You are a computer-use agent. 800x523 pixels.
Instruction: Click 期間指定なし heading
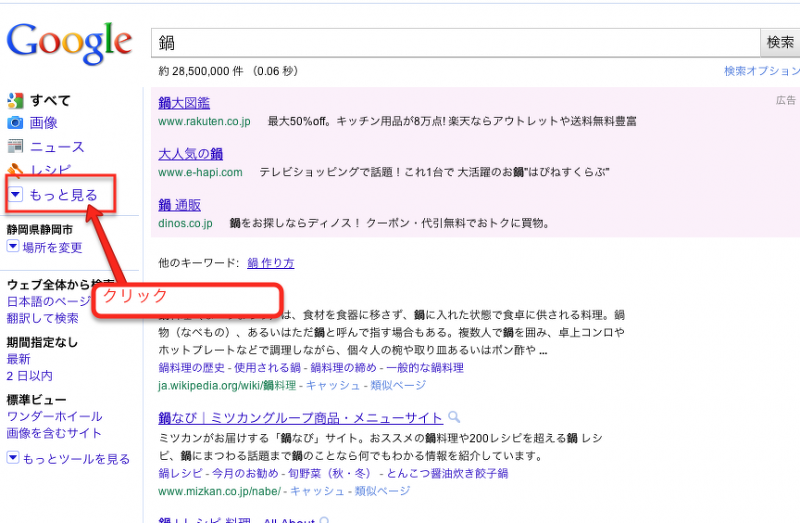pyautogui.click(x=42, y=342)
